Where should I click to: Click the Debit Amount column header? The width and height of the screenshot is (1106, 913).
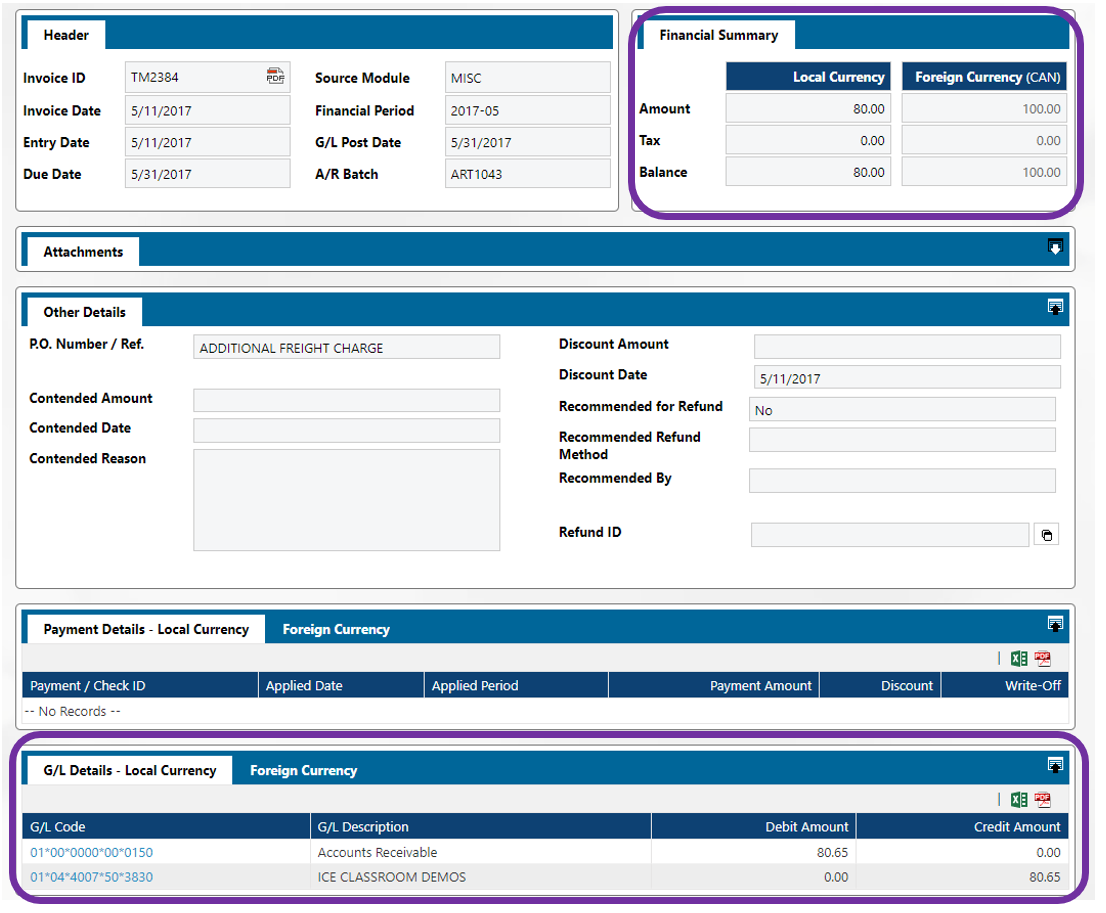[x=753, y=827]
